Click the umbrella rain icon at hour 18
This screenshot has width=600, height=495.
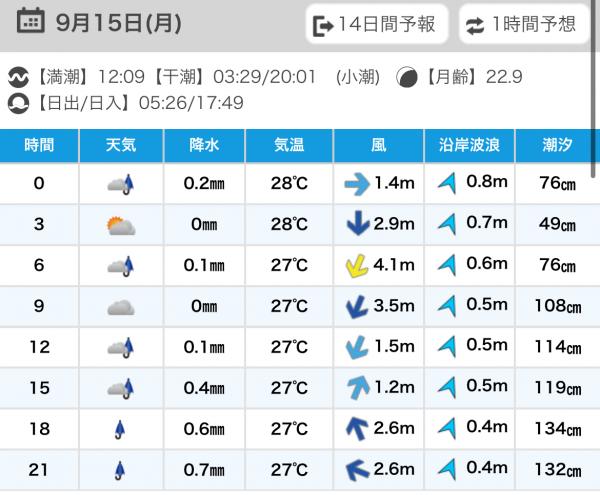point(121,430)
